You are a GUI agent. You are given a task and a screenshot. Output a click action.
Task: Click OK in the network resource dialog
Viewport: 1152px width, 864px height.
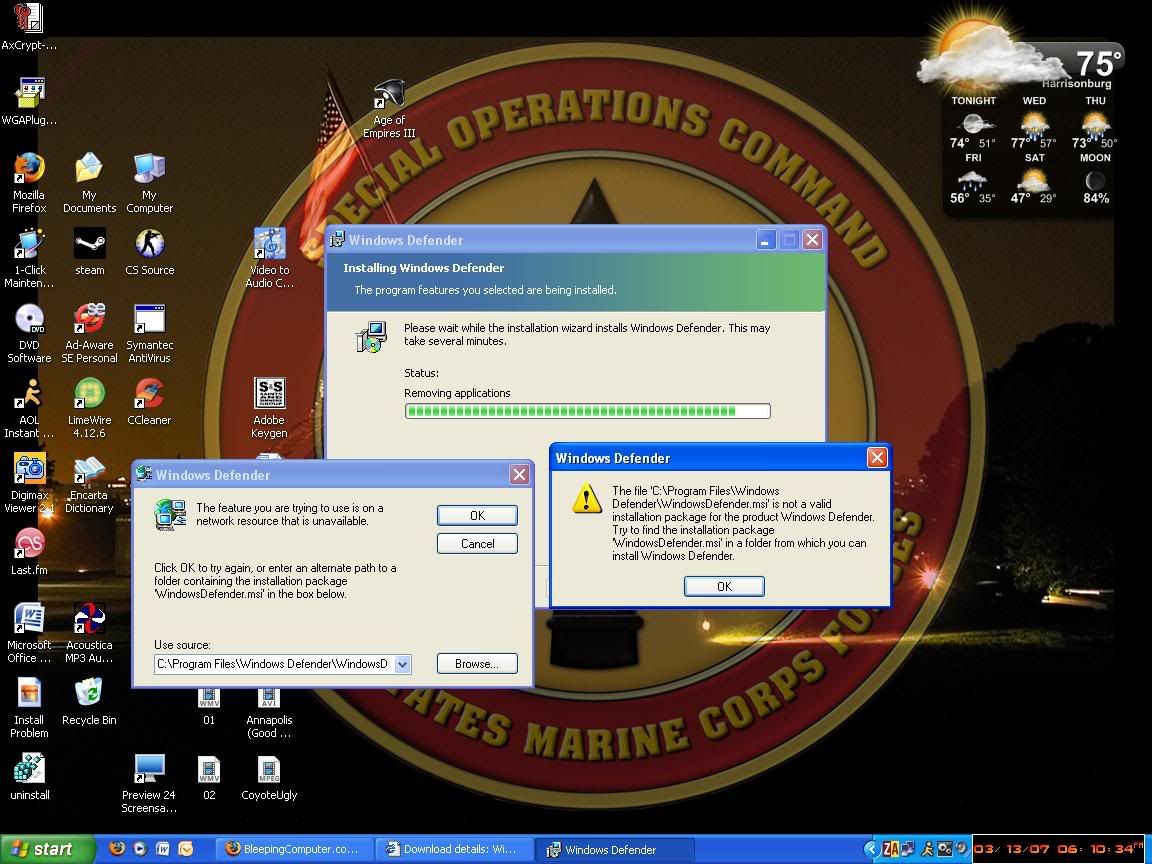(478, 516)
